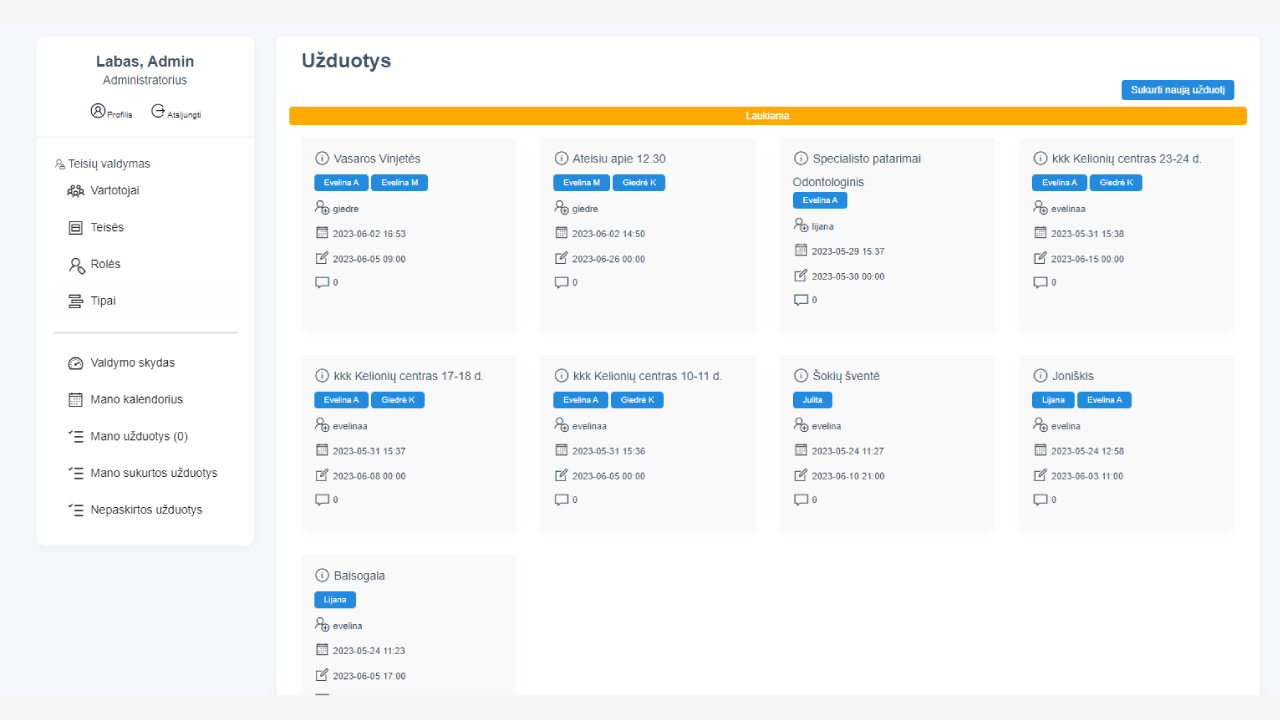Image resolution: width=1280 pixels, height=720 pixels.
Task: Click Lijana tag on Baisogala card
Action: [x=334, y=600]
